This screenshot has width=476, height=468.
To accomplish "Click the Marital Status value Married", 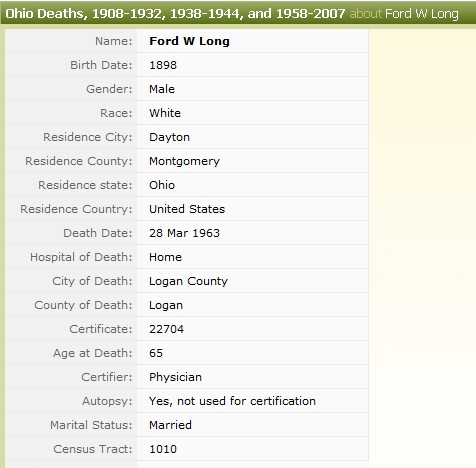I will (x=170, y=425).
